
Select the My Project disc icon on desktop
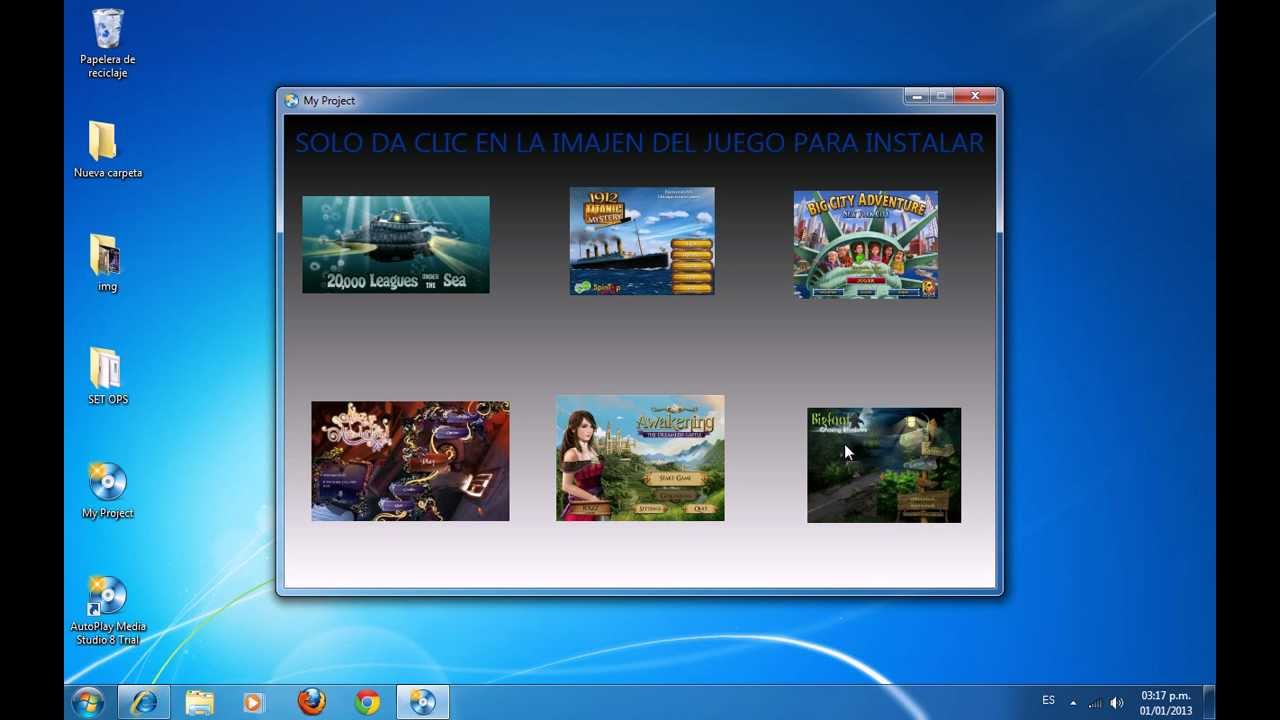108,490
